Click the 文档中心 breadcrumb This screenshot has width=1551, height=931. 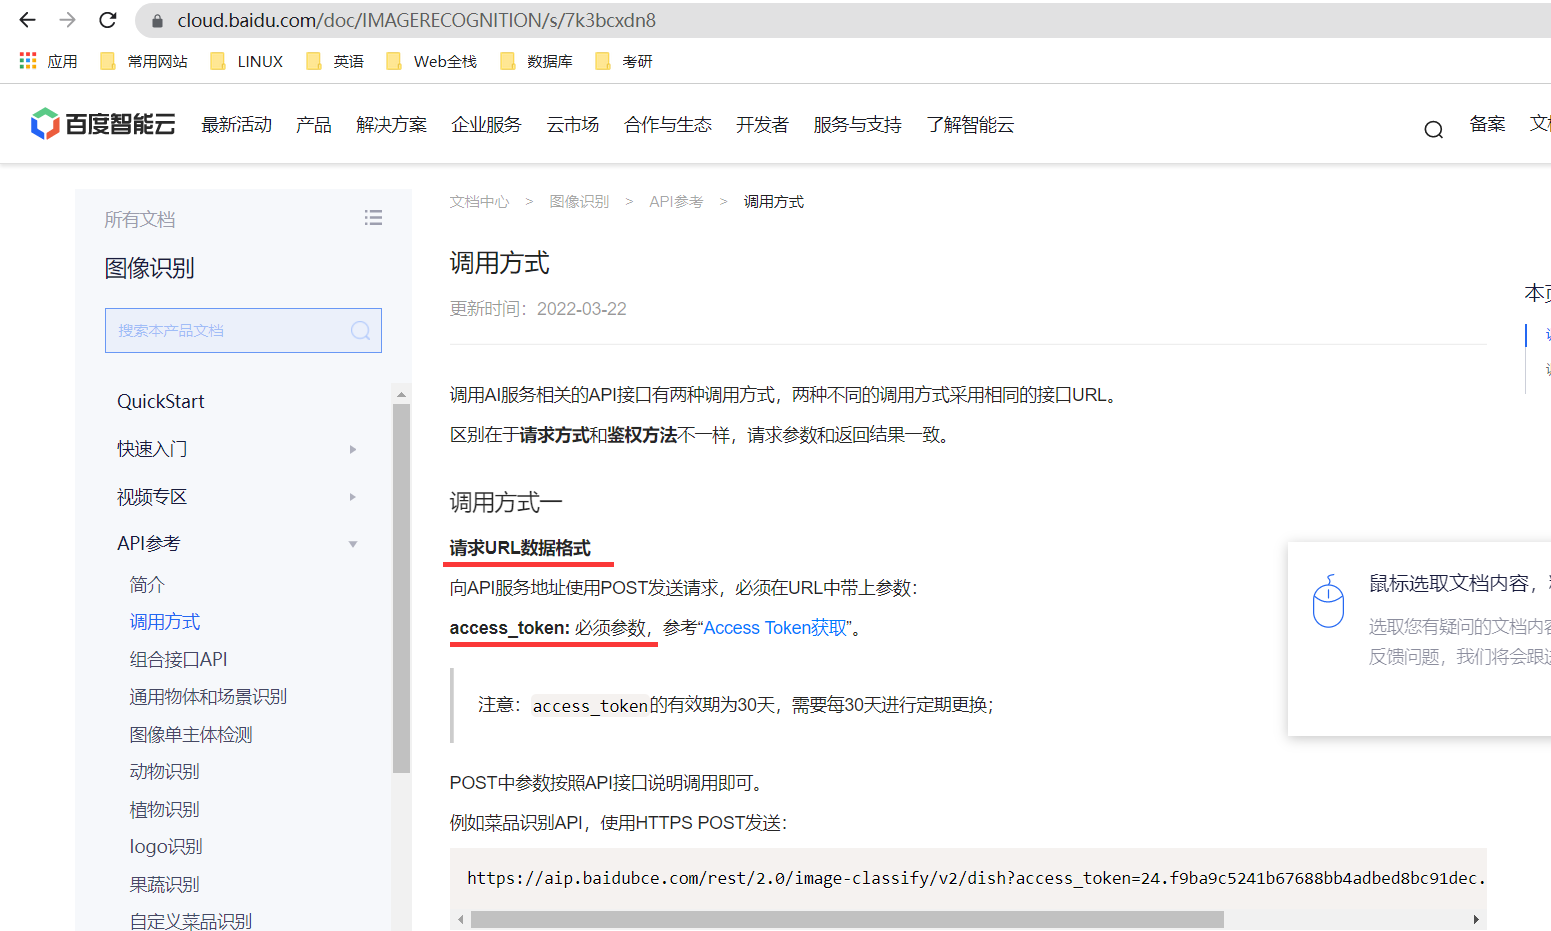pyautogui.click(x=480, y=202)
